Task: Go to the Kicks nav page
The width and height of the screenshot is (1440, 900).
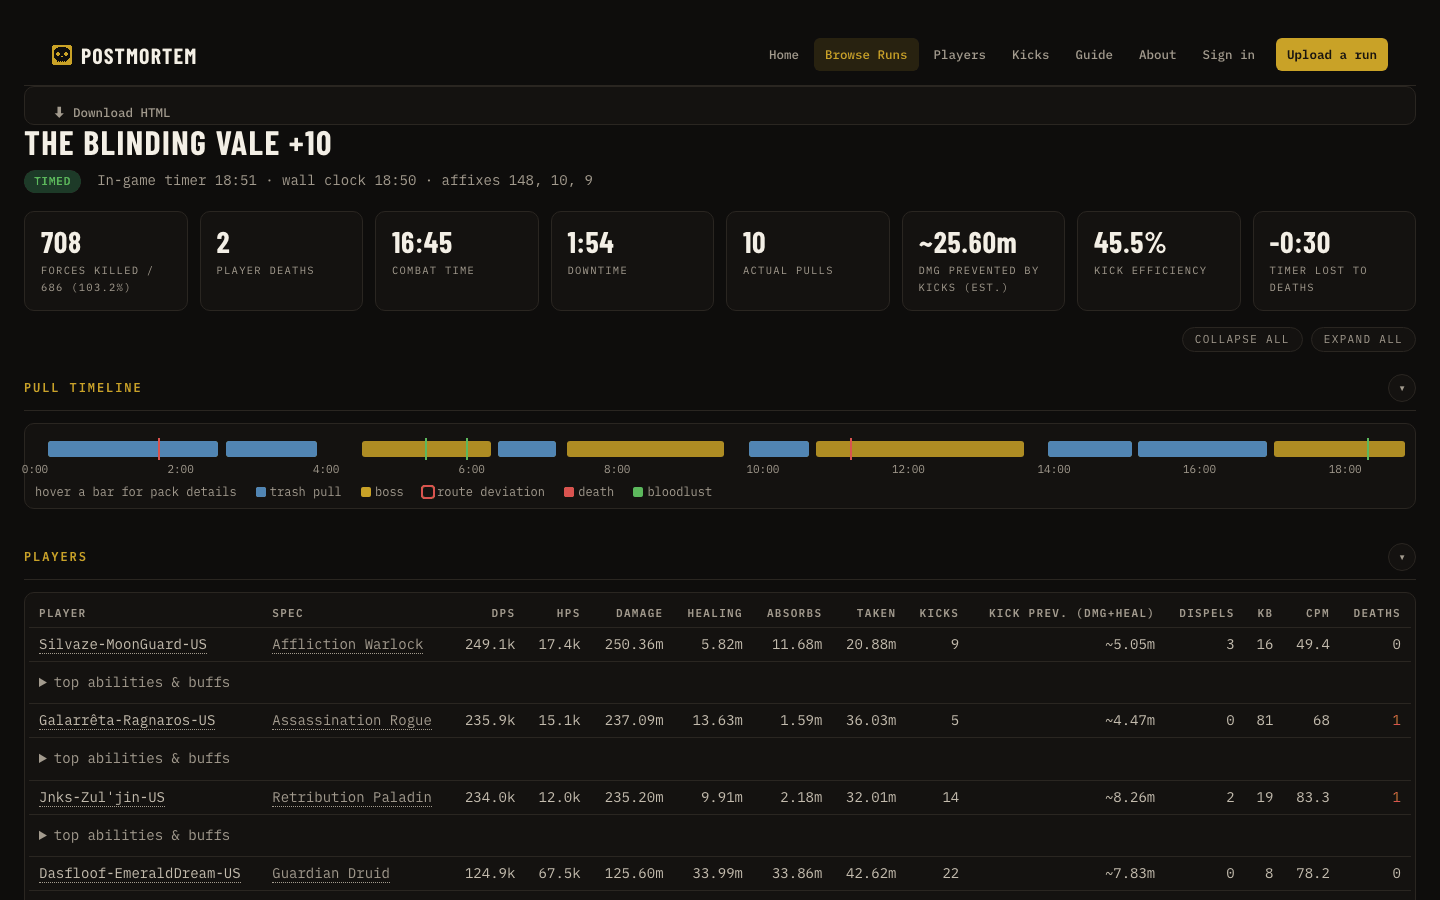Action: click(x=1030, y=55)
